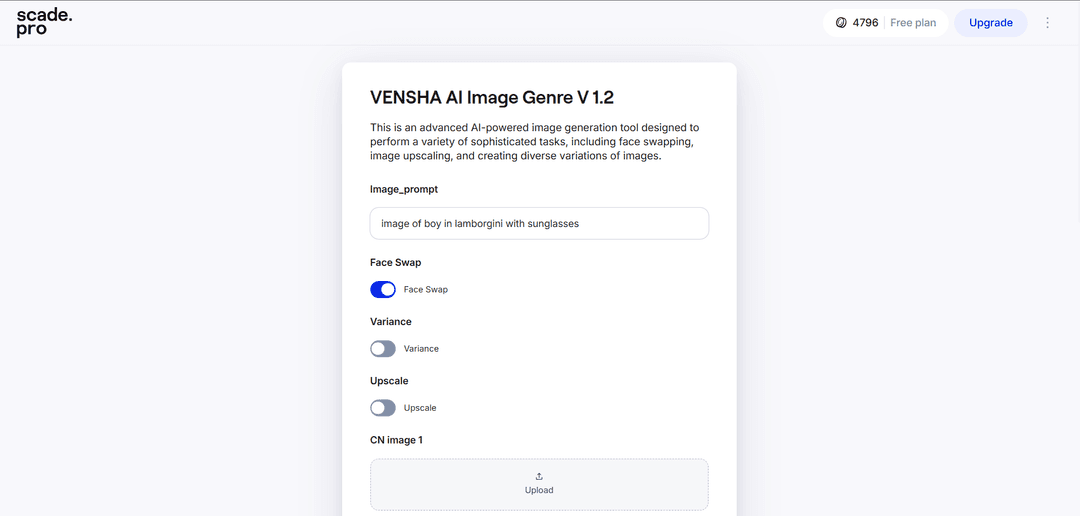The image size is (1080, 516).
Task: Click the upload arrow icon
Action: [x=539, y=476]
